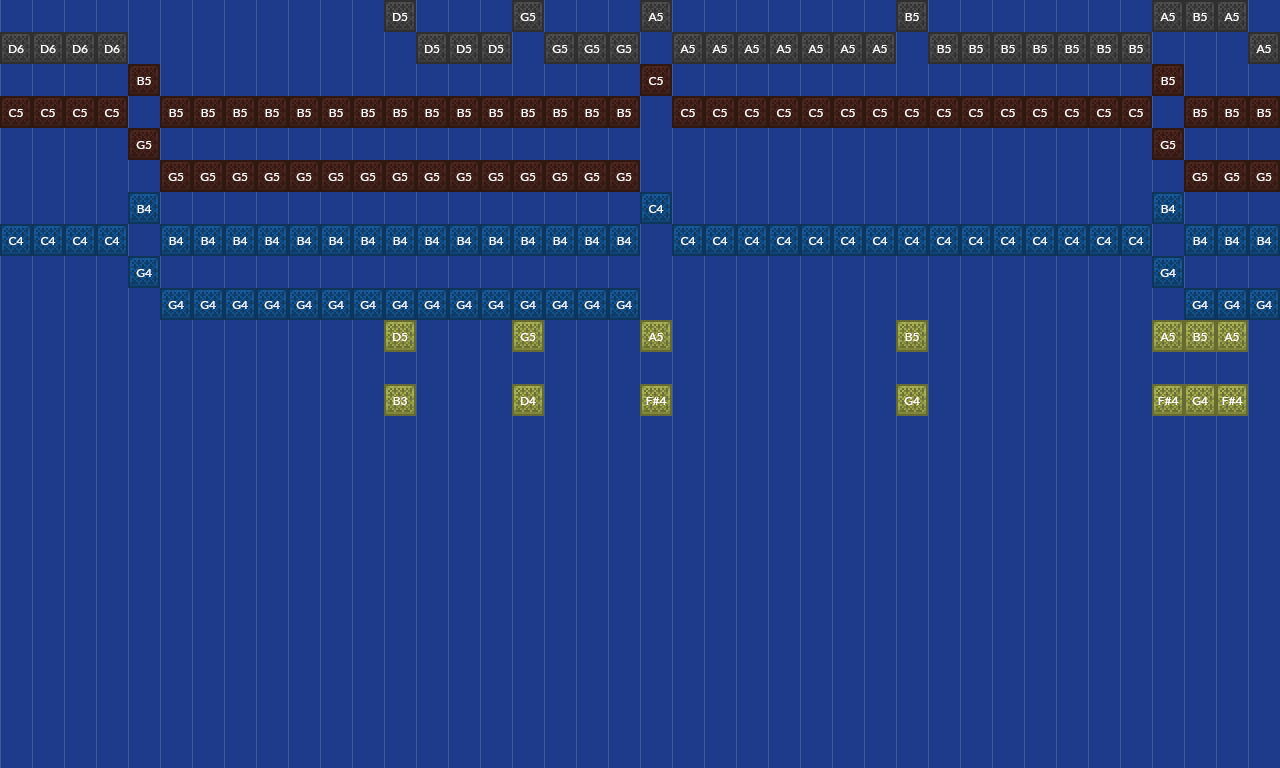Viewport: 1280px width, 768px height.
Task: Select the yellow D5 note block
Action: tap(400, 336)
